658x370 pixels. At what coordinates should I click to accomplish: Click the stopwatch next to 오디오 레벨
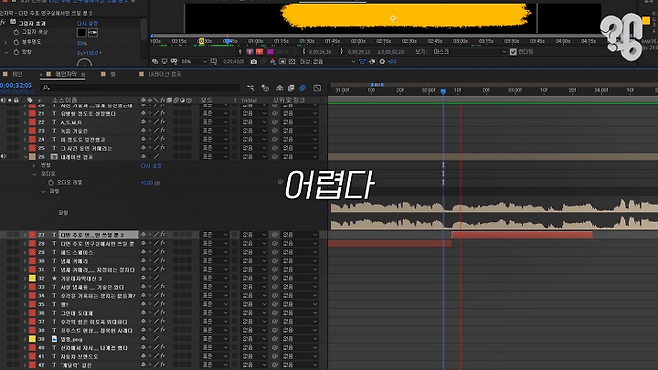(x=51, y=183)
